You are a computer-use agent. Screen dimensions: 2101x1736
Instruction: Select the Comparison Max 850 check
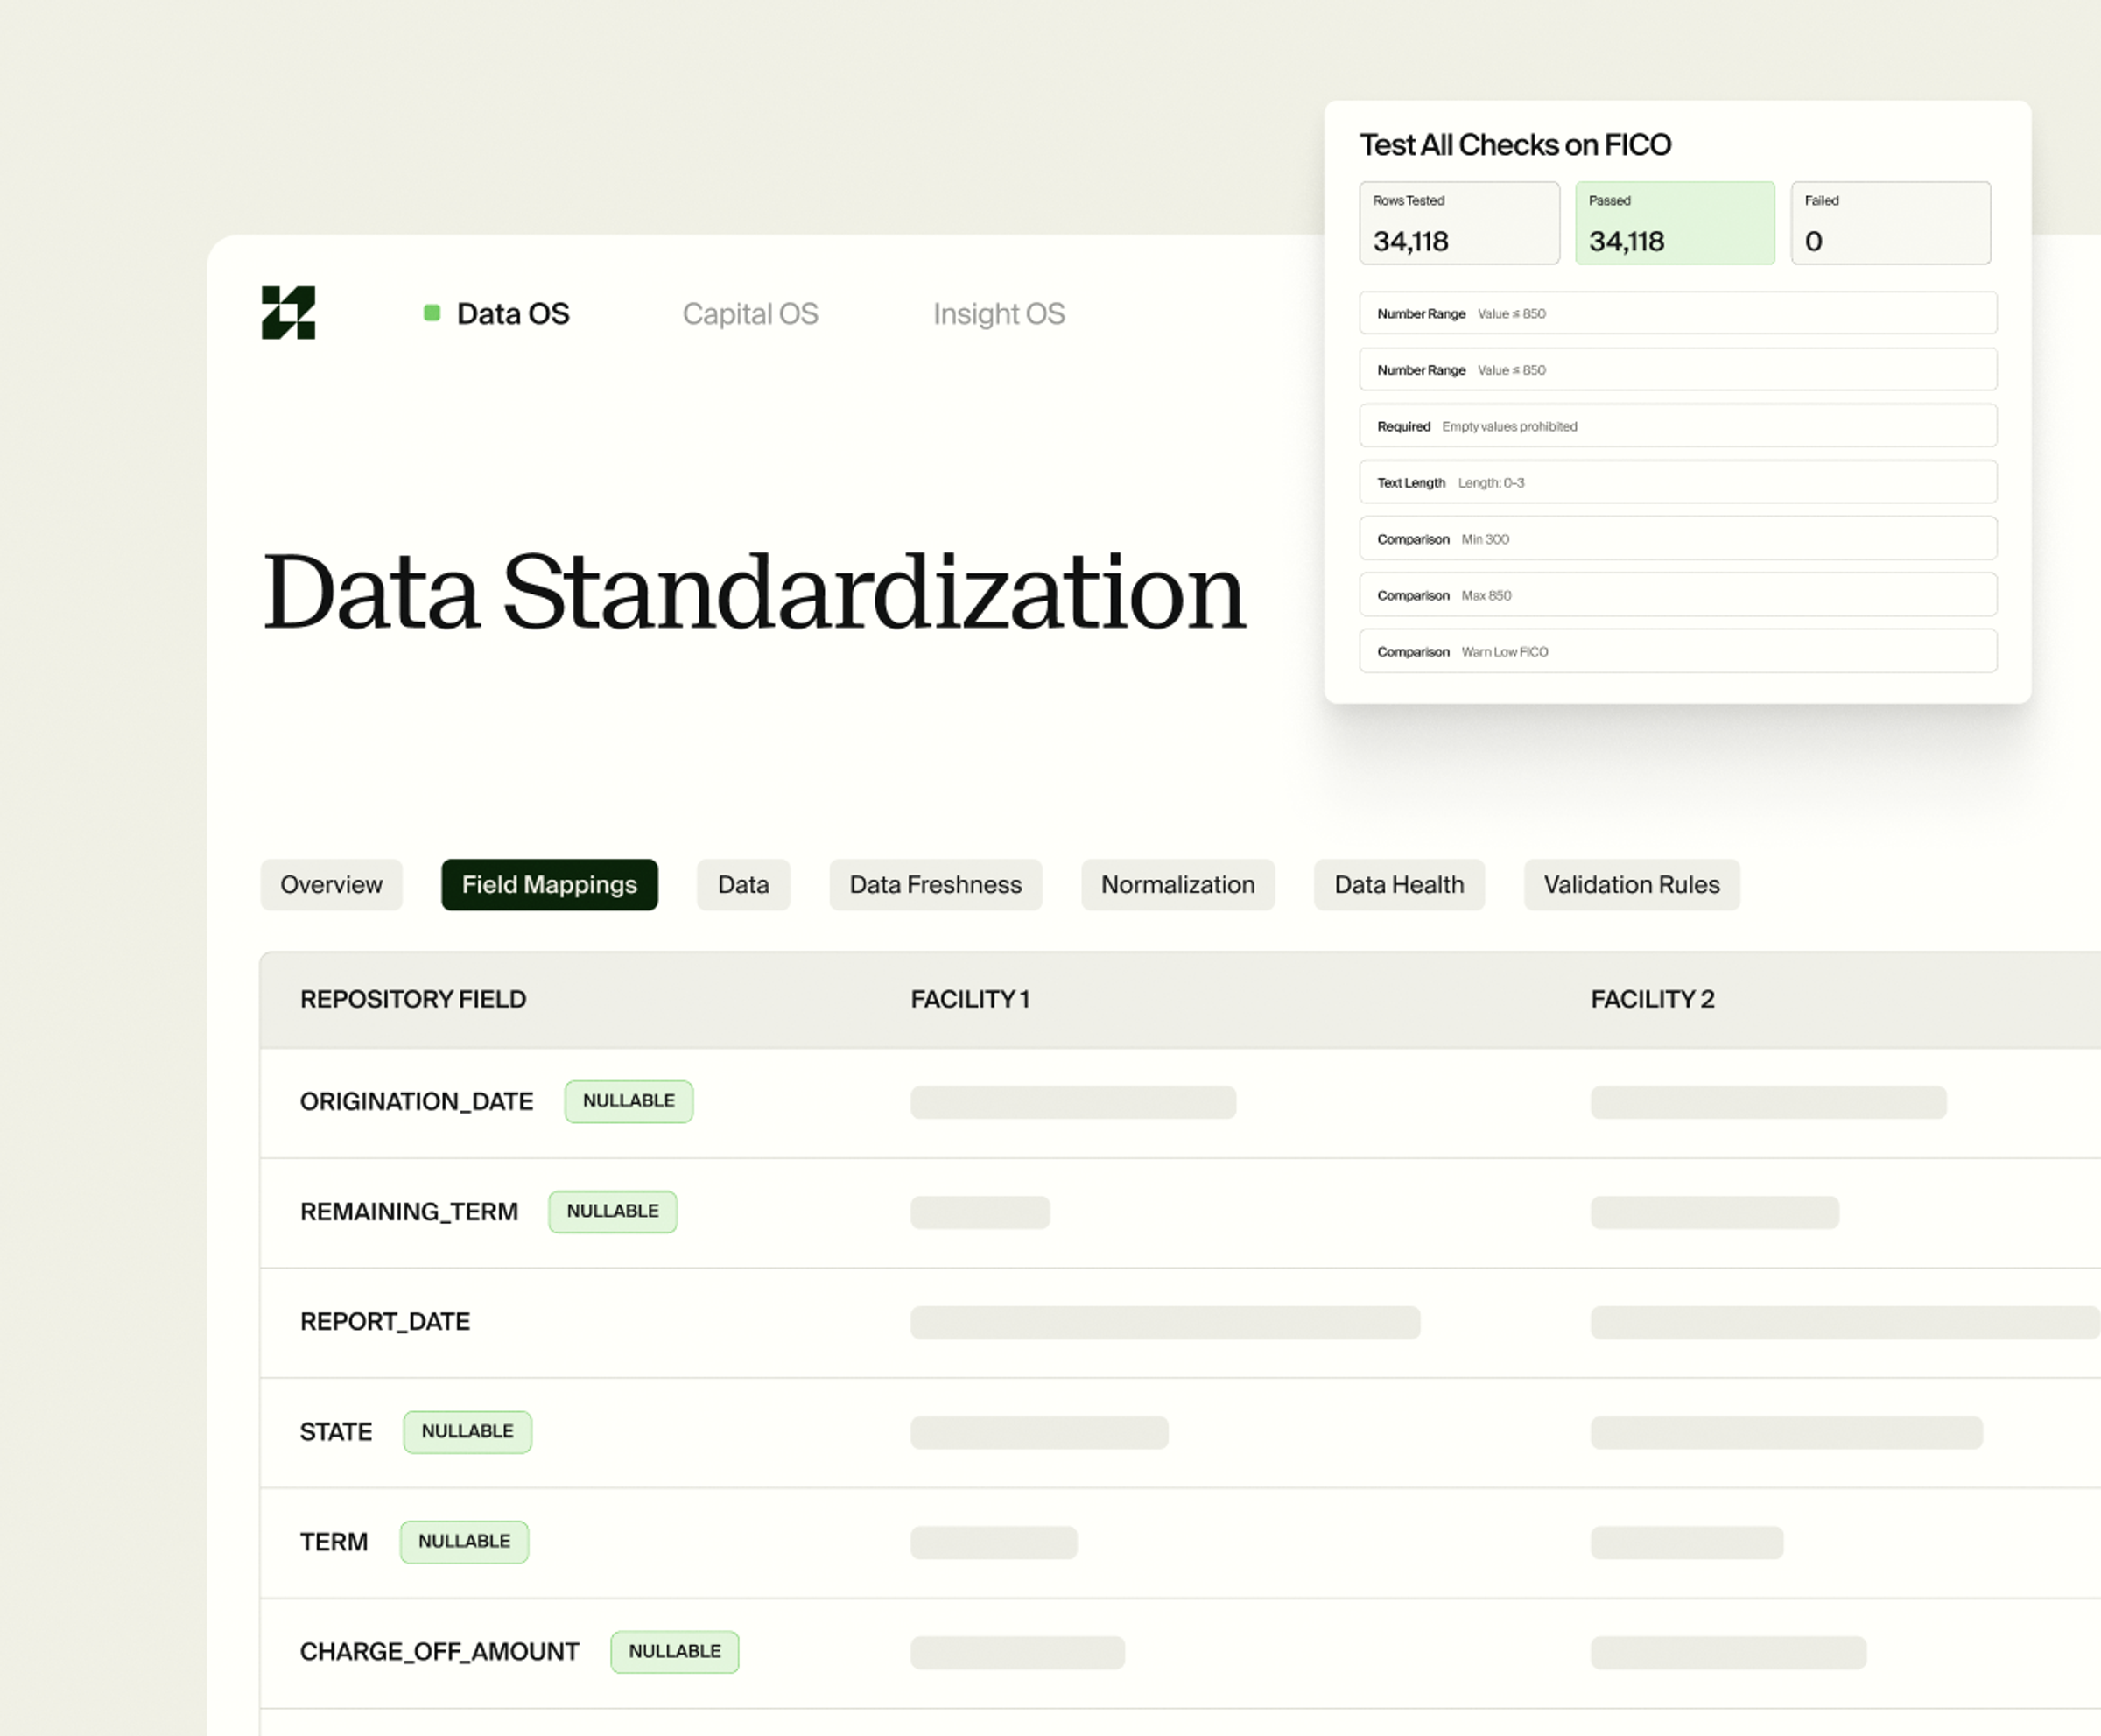click(x=1678, y=595)
